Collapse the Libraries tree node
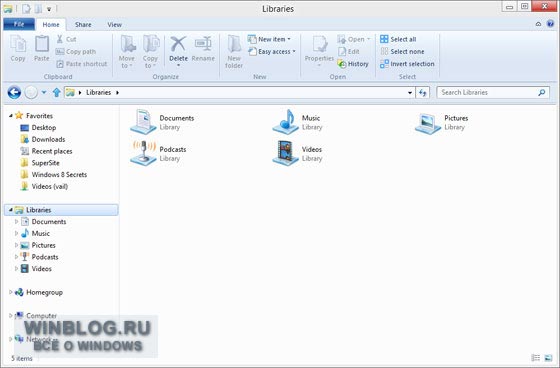 [x=10, y=210]
